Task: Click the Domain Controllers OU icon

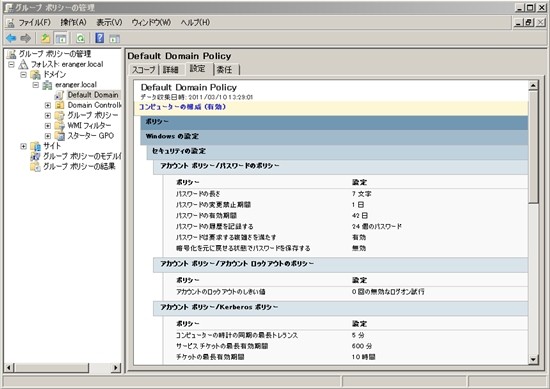Action: click(60, 105)
